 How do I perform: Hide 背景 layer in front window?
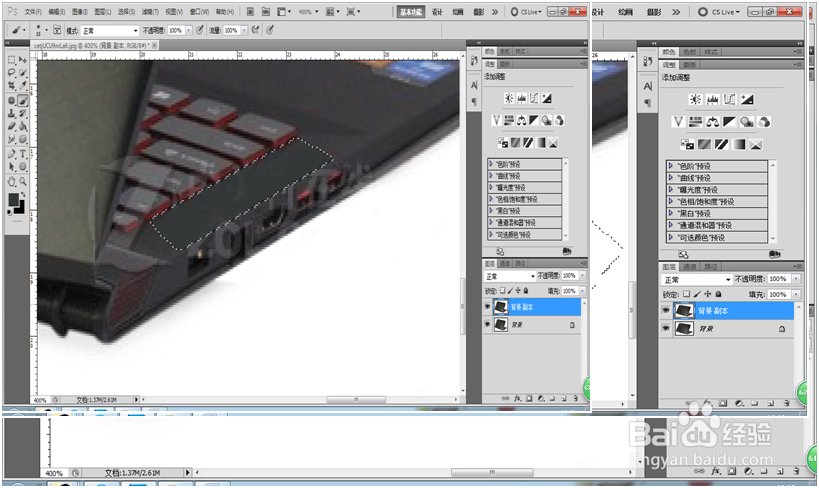click(x=487, y=324)
